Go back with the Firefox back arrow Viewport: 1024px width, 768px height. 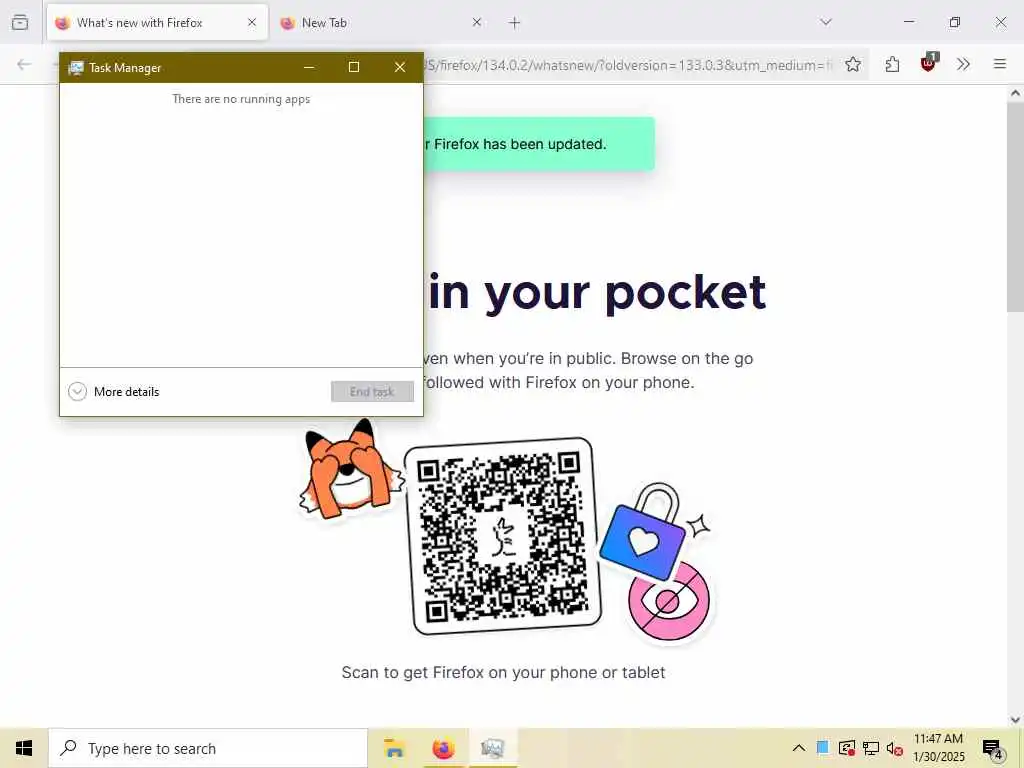24,64
